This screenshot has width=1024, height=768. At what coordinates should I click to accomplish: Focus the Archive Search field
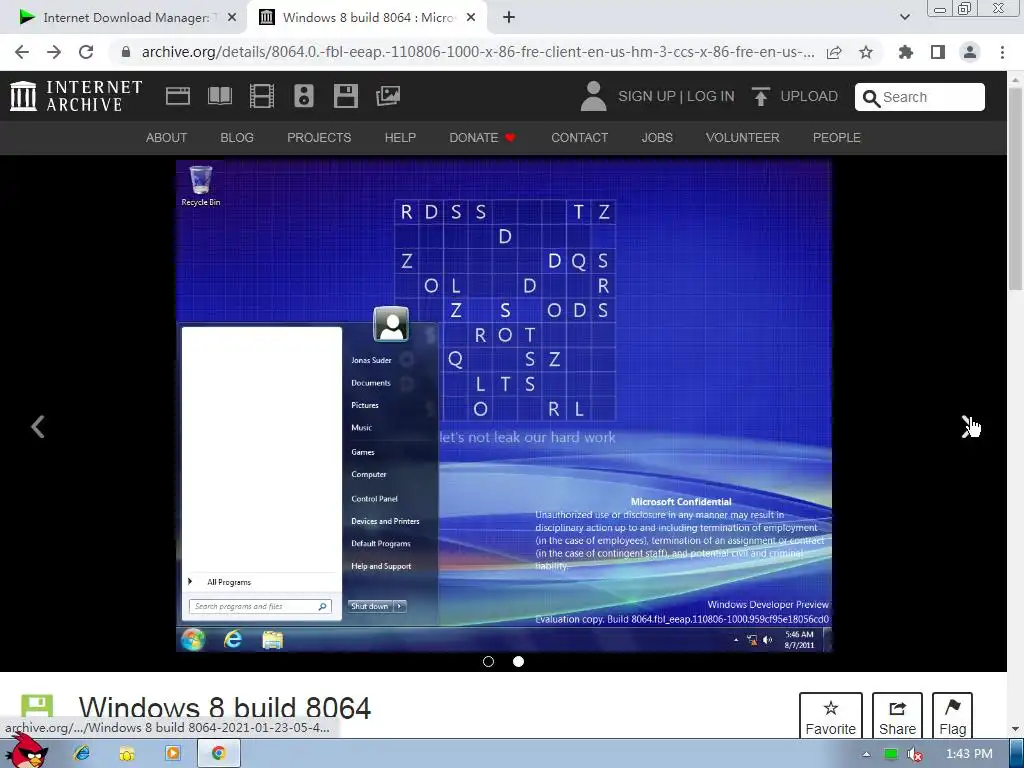point(920,97)
